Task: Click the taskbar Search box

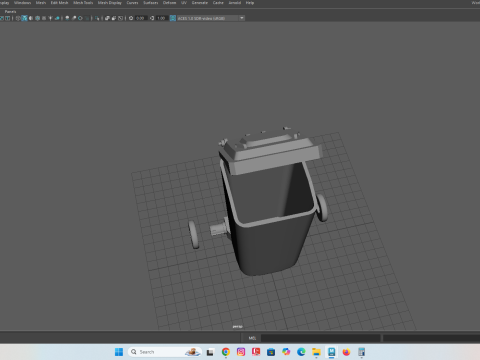Action: 165,352
